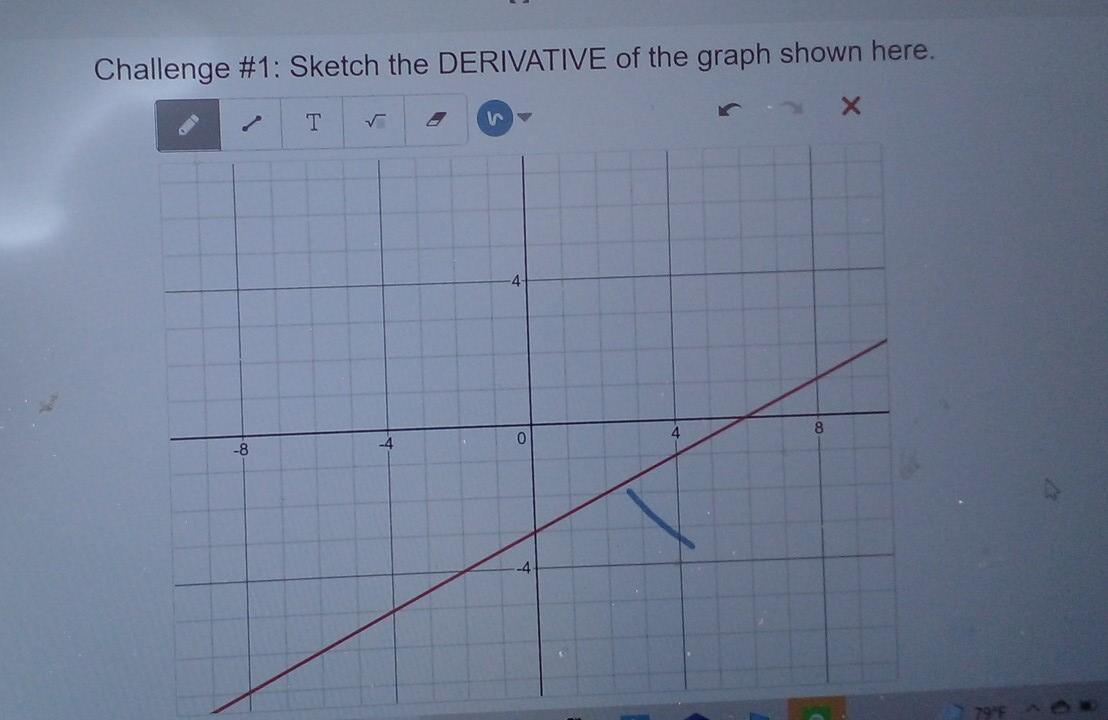Open the math input tool

(375, 122)
